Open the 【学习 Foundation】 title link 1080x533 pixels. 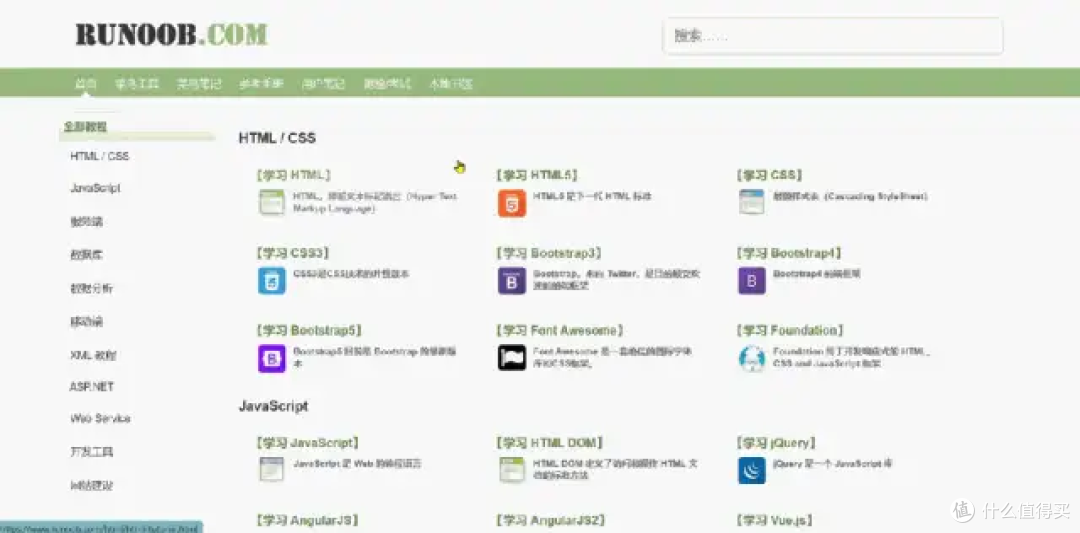tap(790, 331)
